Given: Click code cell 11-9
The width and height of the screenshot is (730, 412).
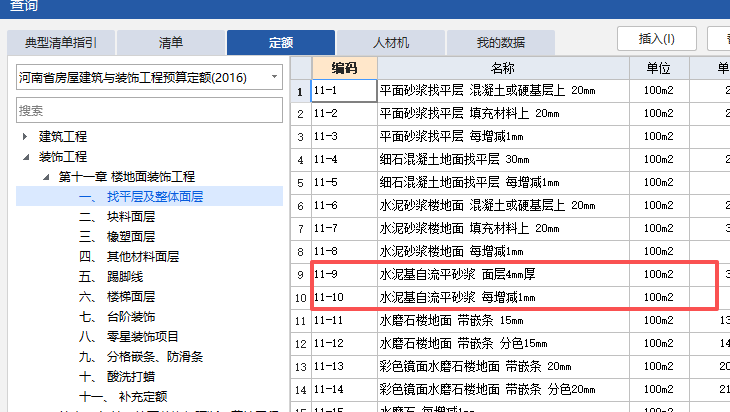Looking at the screenshot, I should (x=344, y=275).
